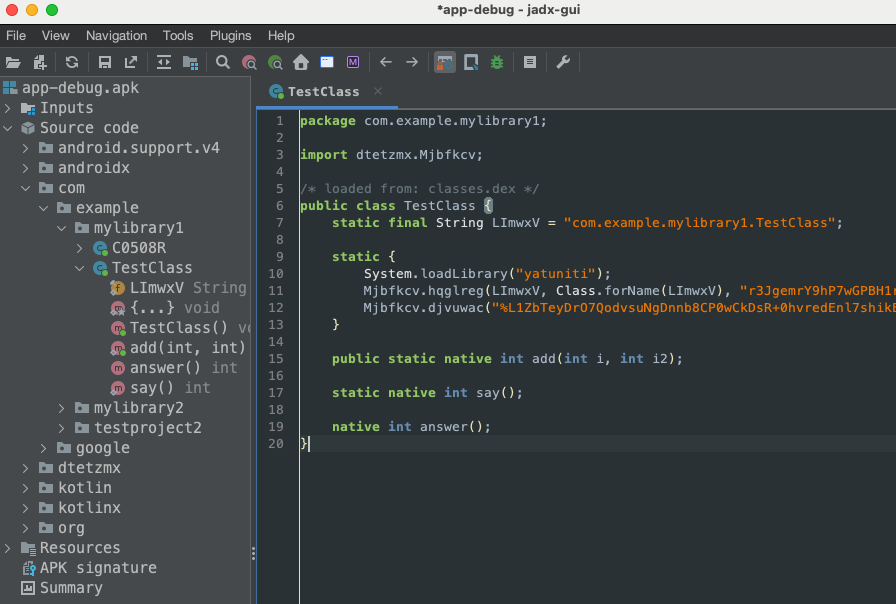896x604 pixels.
Task: Open the File menu
Action: click(16, 35)
